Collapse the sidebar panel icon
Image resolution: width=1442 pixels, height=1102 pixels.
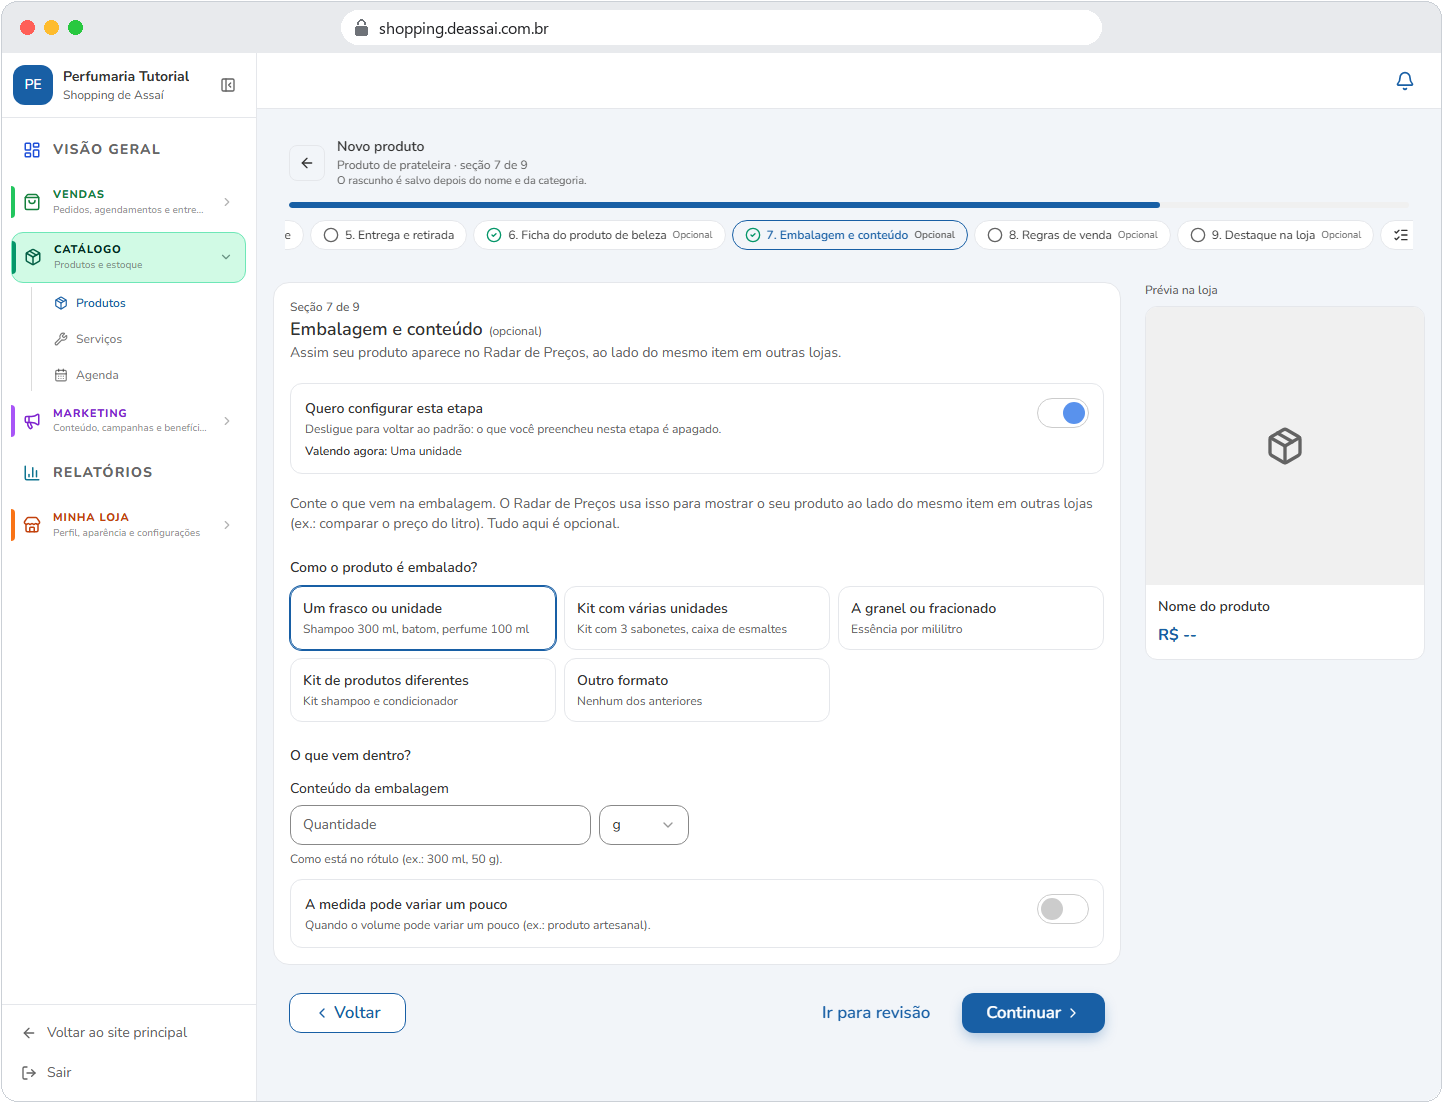tap(228, 85)
